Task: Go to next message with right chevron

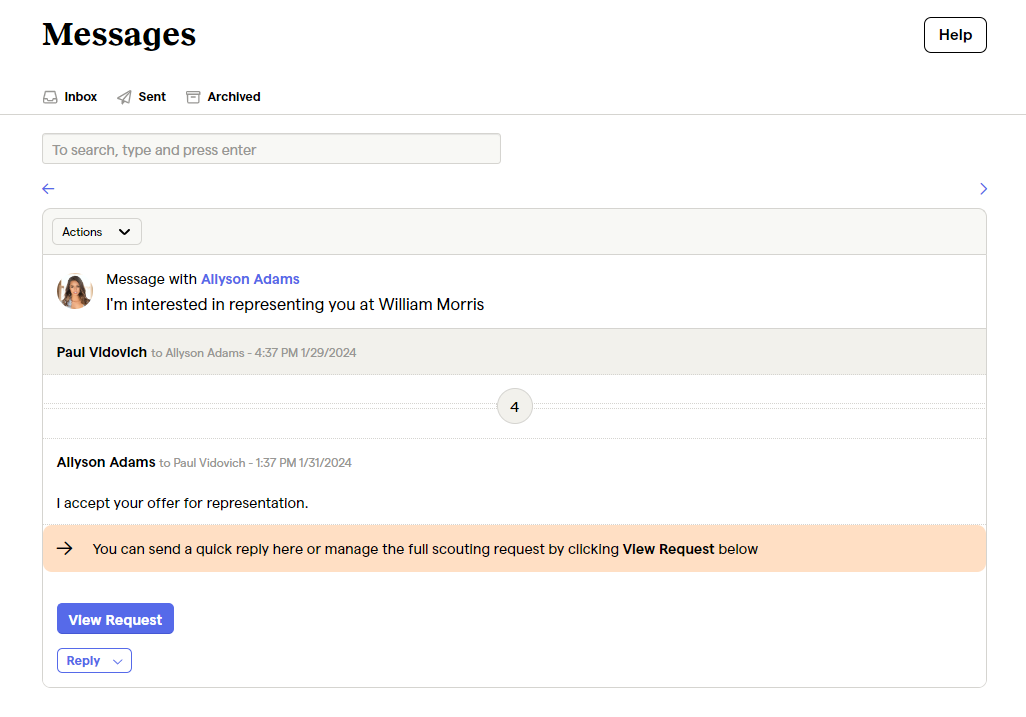Action: (983, 188)
